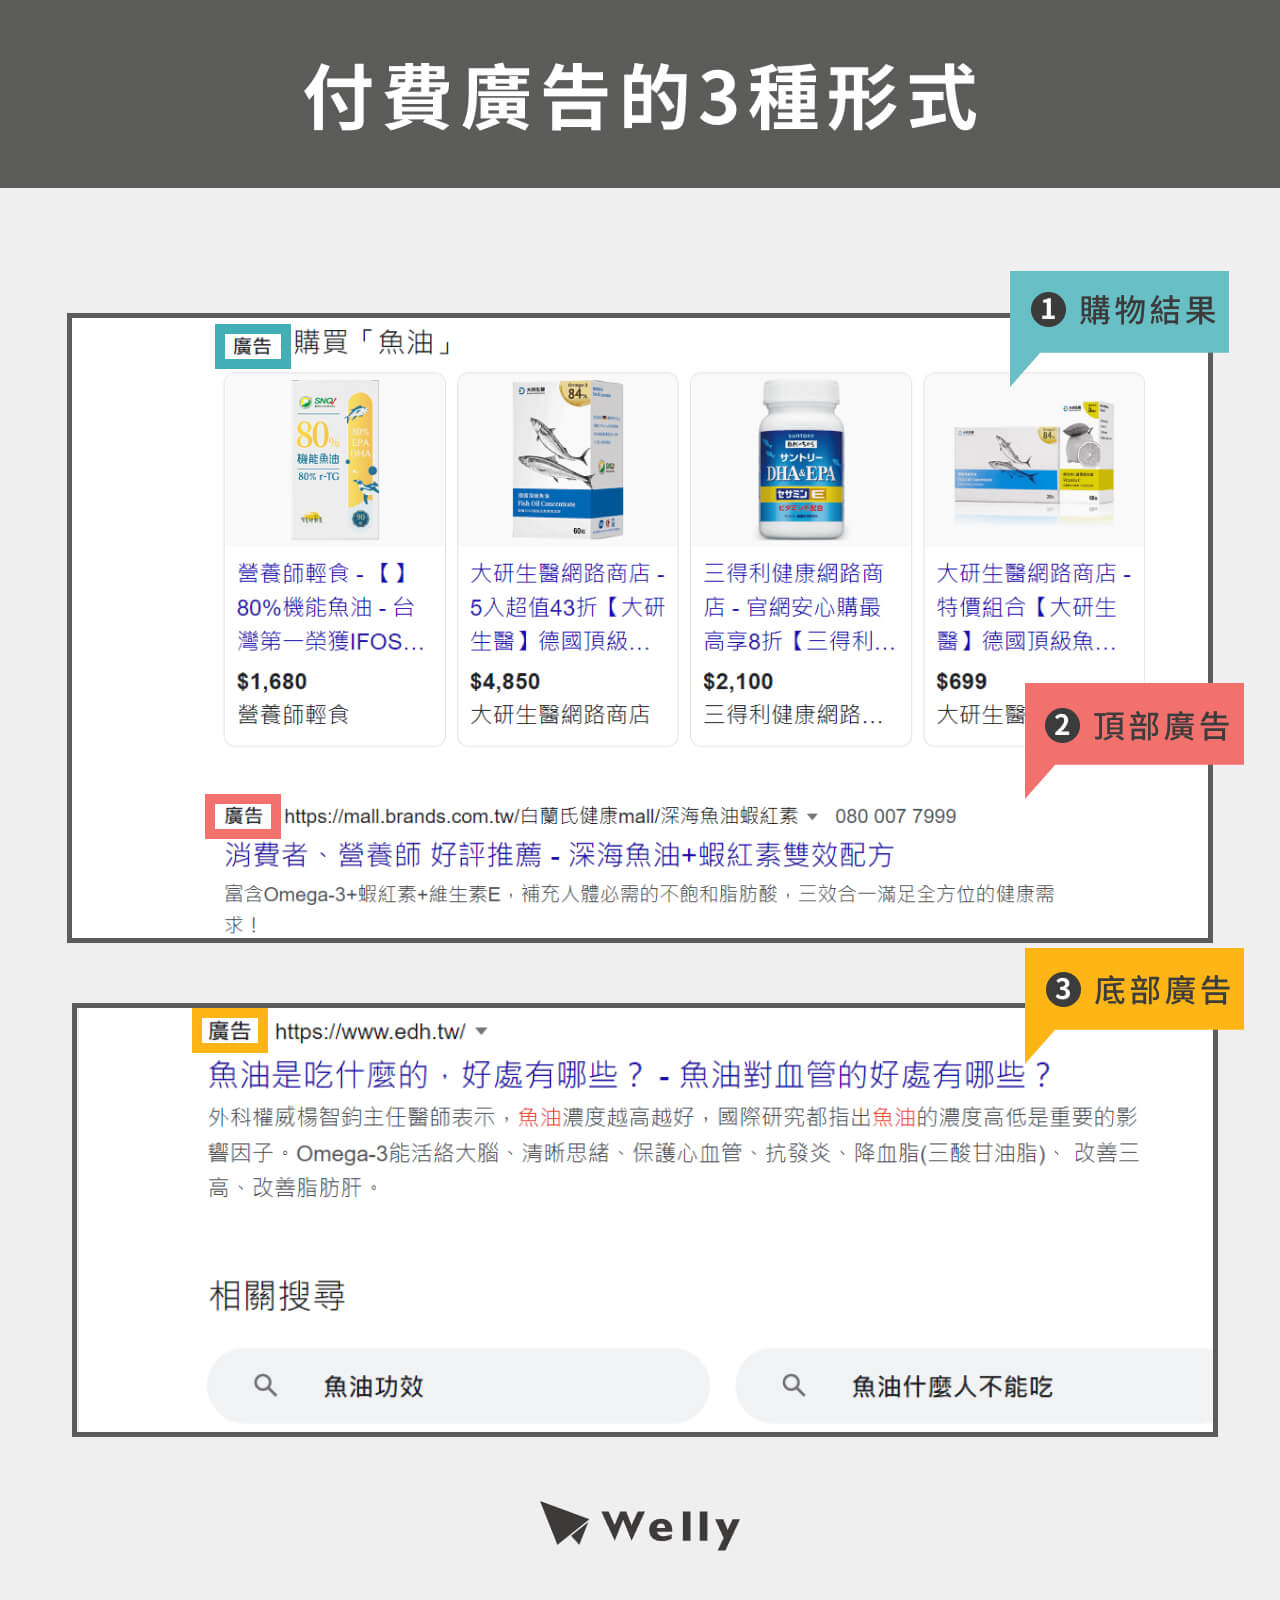Click the 營養師輕食 fish oil product image
The width and height of the screenshot is (1280, 1600).
(335, 460)
